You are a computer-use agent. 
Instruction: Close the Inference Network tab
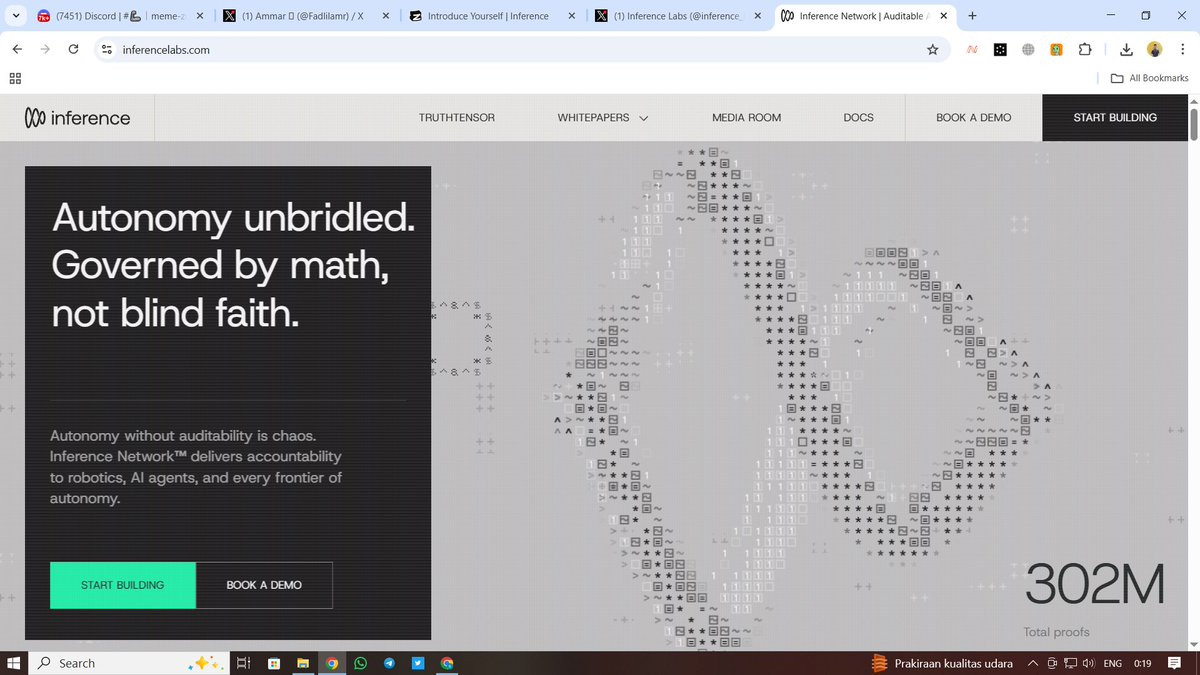tap(944, 16)
